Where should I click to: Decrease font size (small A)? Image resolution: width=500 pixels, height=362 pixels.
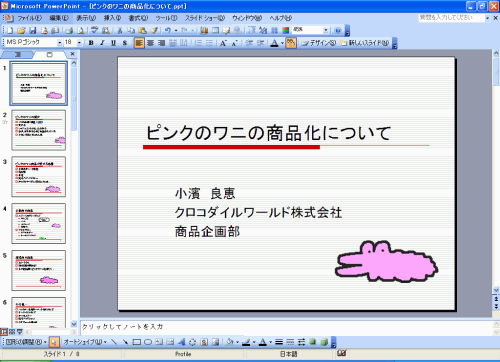(x=234, y=43)
